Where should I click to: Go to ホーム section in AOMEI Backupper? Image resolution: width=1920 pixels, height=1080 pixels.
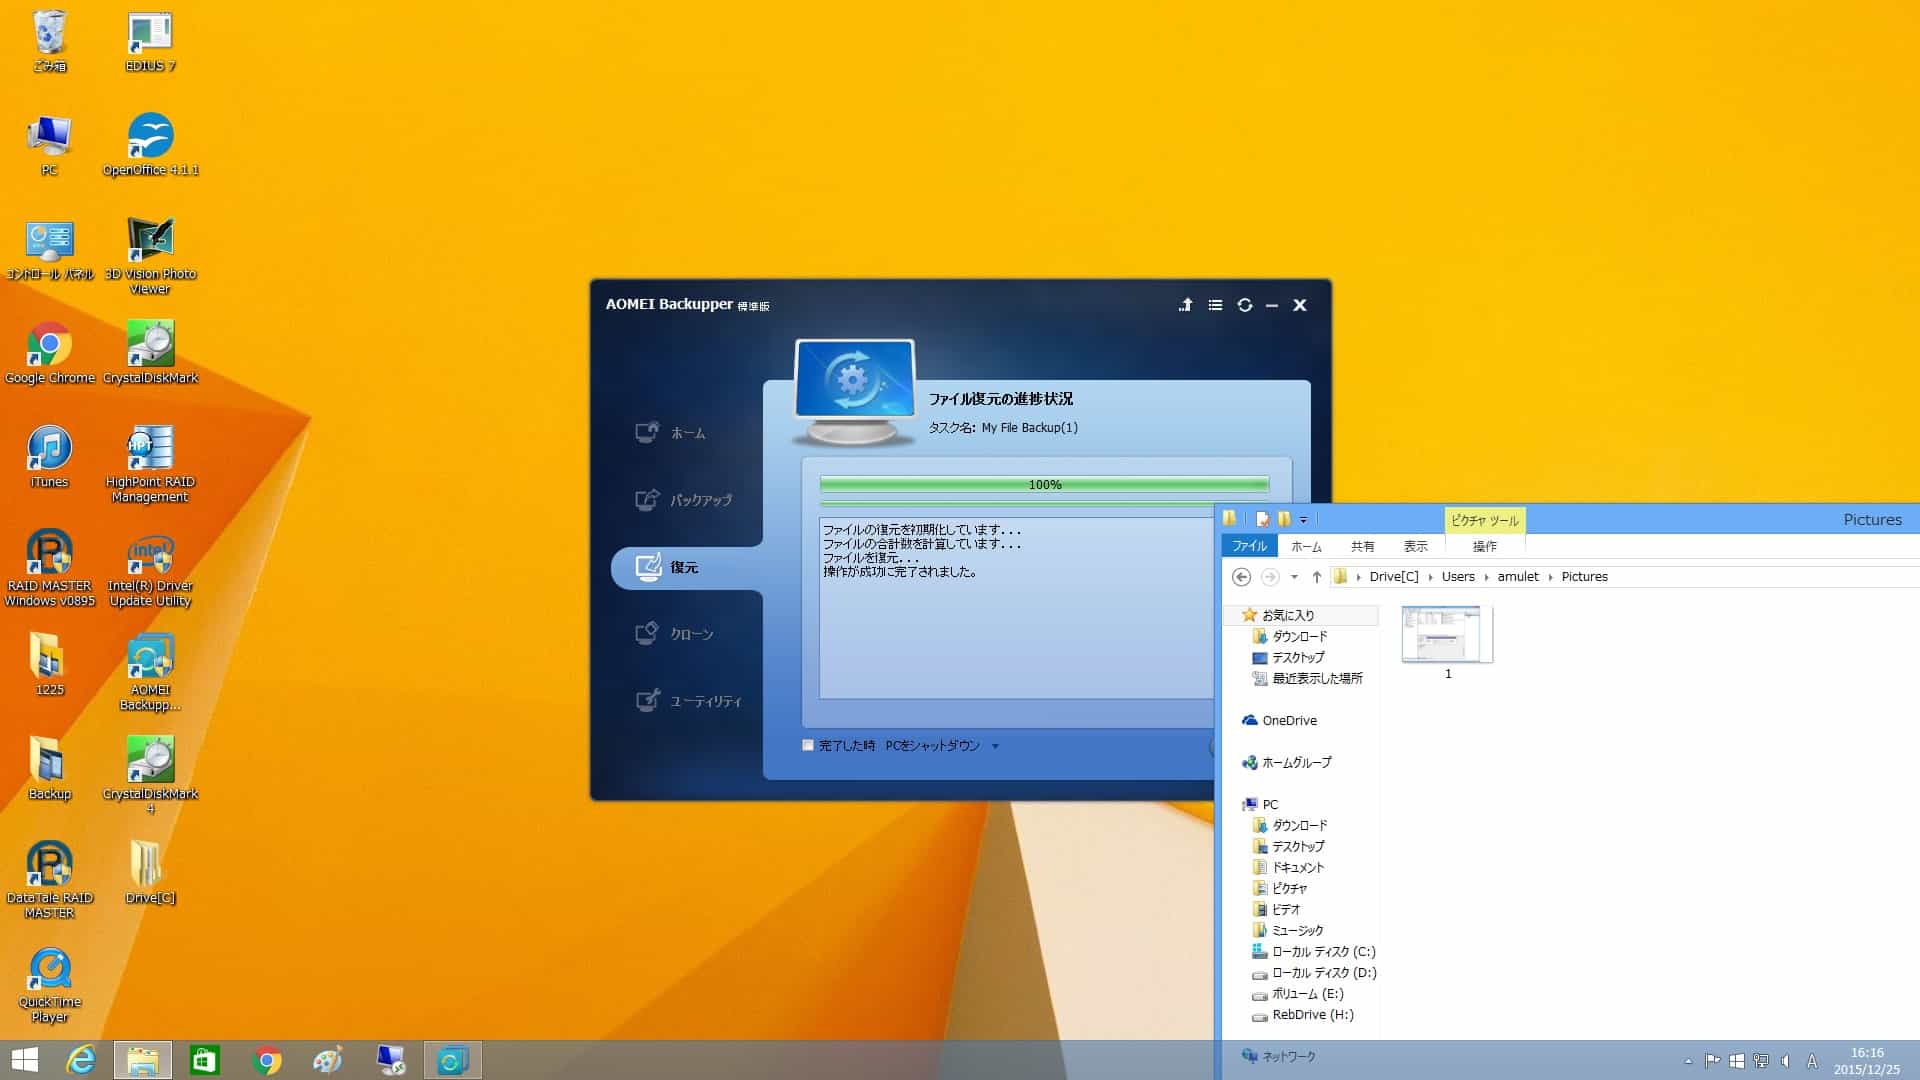[x=671, y=433]
